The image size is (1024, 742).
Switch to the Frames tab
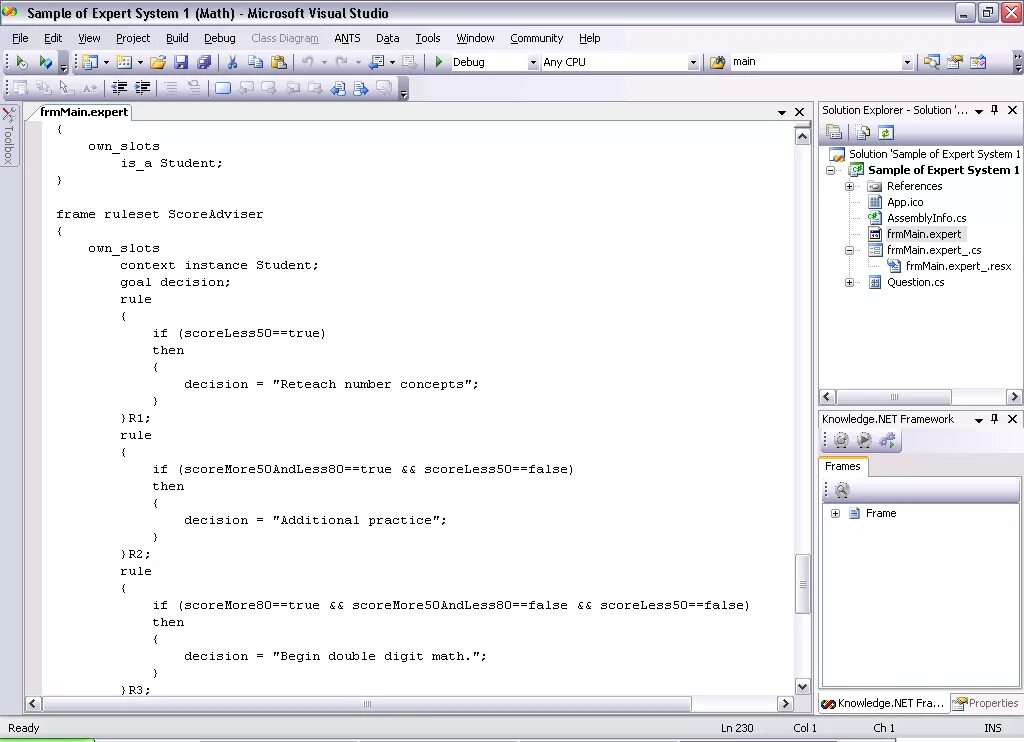[842, 466]
